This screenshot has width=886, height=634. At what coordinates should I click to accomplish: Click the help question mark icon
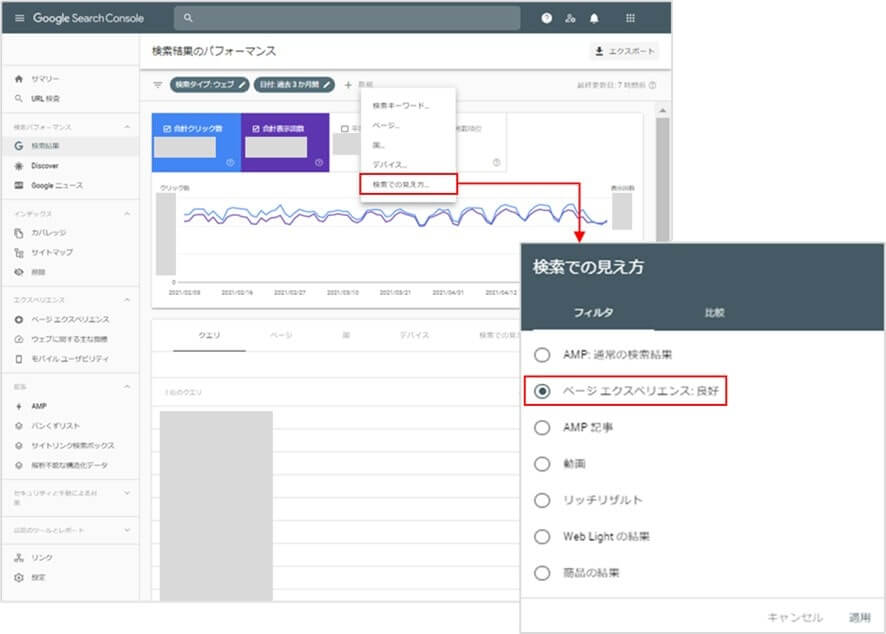[x=546, y=18]
